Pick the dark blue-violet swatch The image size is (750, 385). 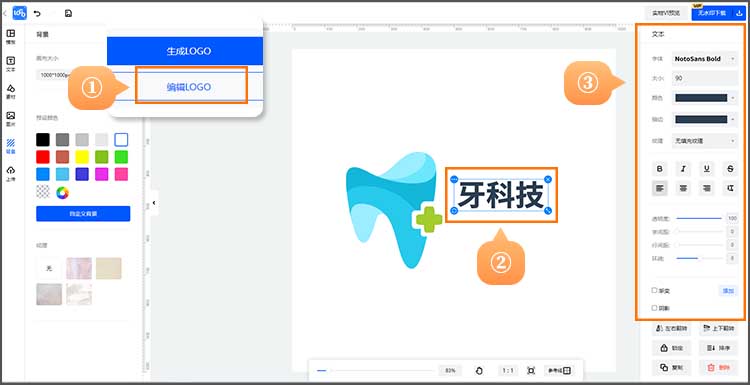(x=82, y=174)
